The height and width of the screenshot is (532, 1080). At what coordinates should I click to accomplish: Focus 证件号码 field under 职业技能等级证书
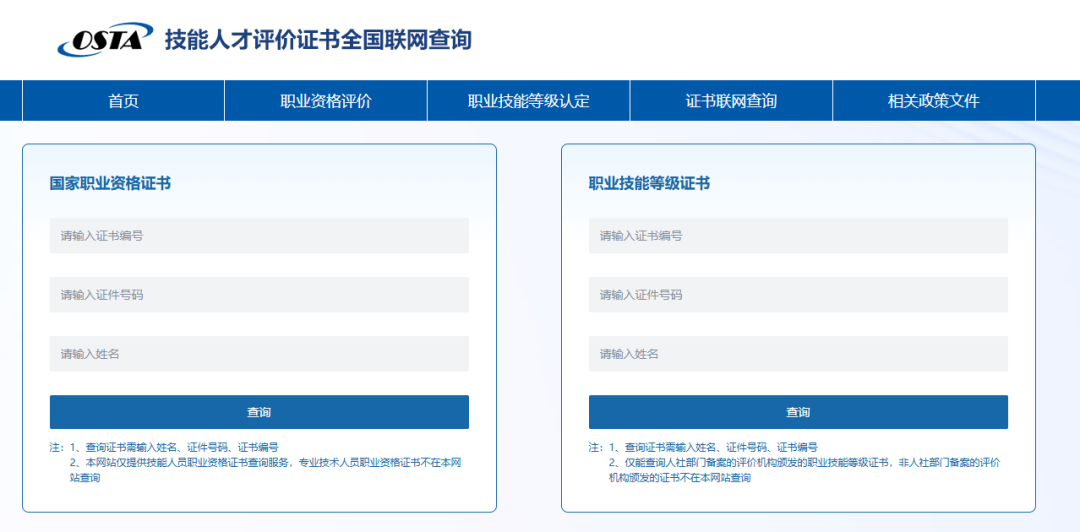[x=798, y=295]
